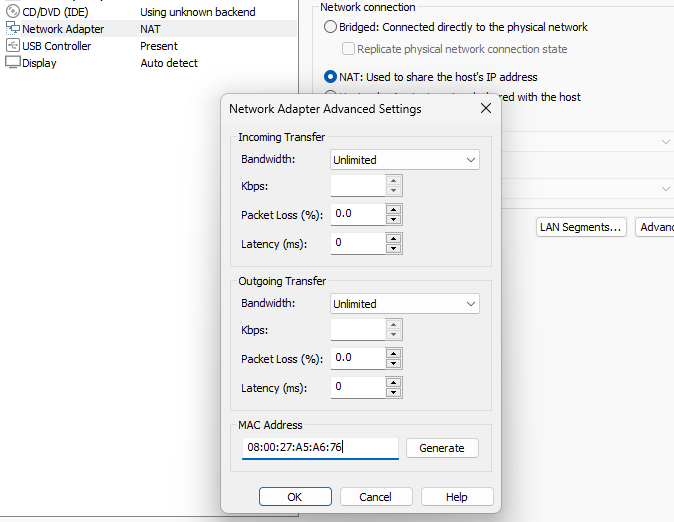Enable Replicate physical network connection state
The height and width of the screenshot is (522, 674).
[x=348, y=49]
